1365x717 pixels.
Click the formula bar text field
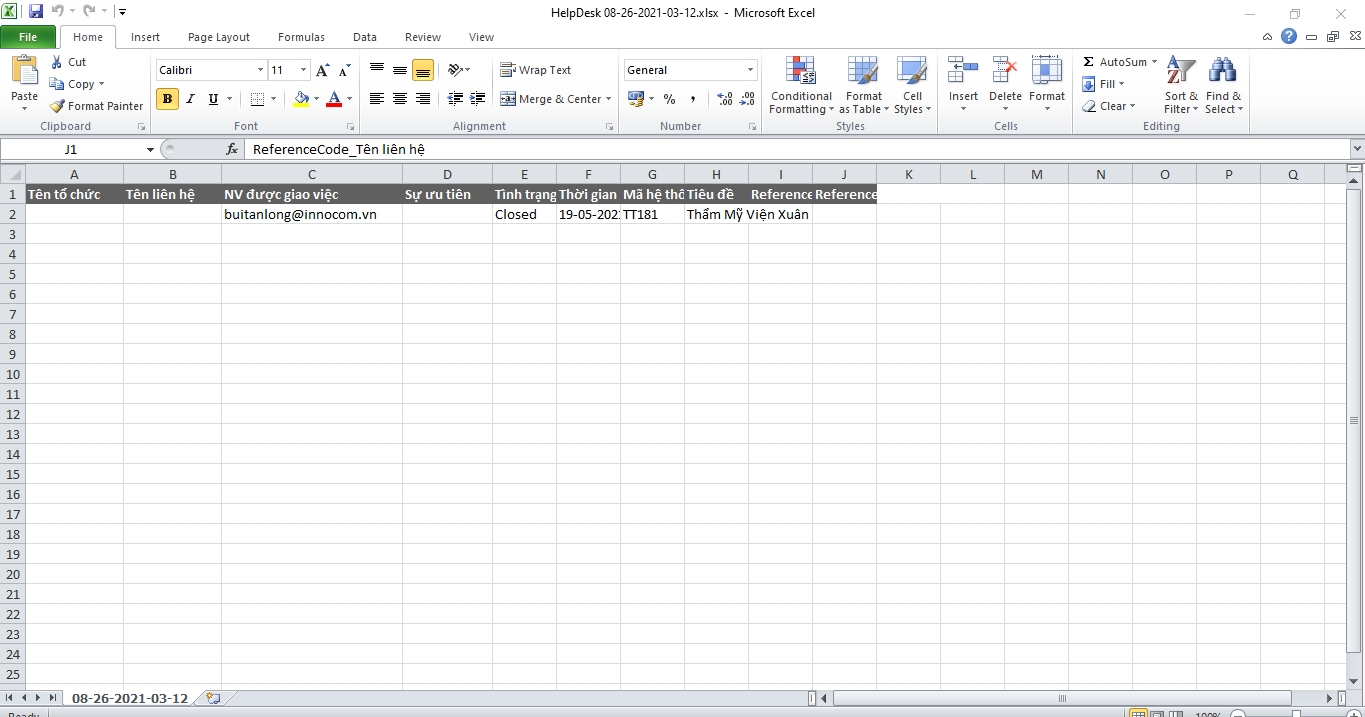pyautogui.click(x=790, y=149)
